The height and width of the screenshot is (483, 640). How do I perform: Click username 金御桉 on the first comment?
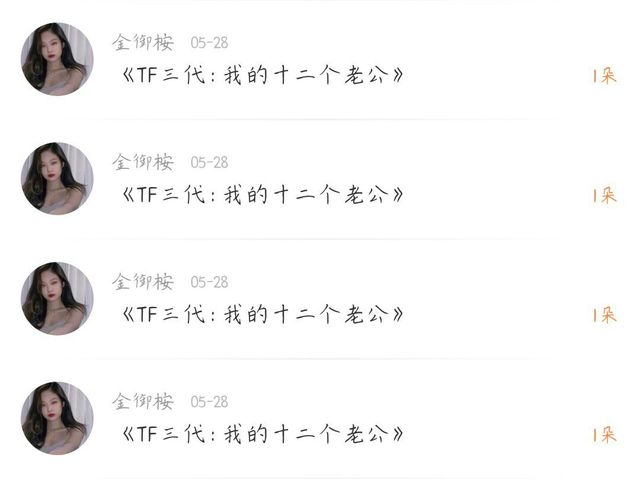click(x=143, y=42)
